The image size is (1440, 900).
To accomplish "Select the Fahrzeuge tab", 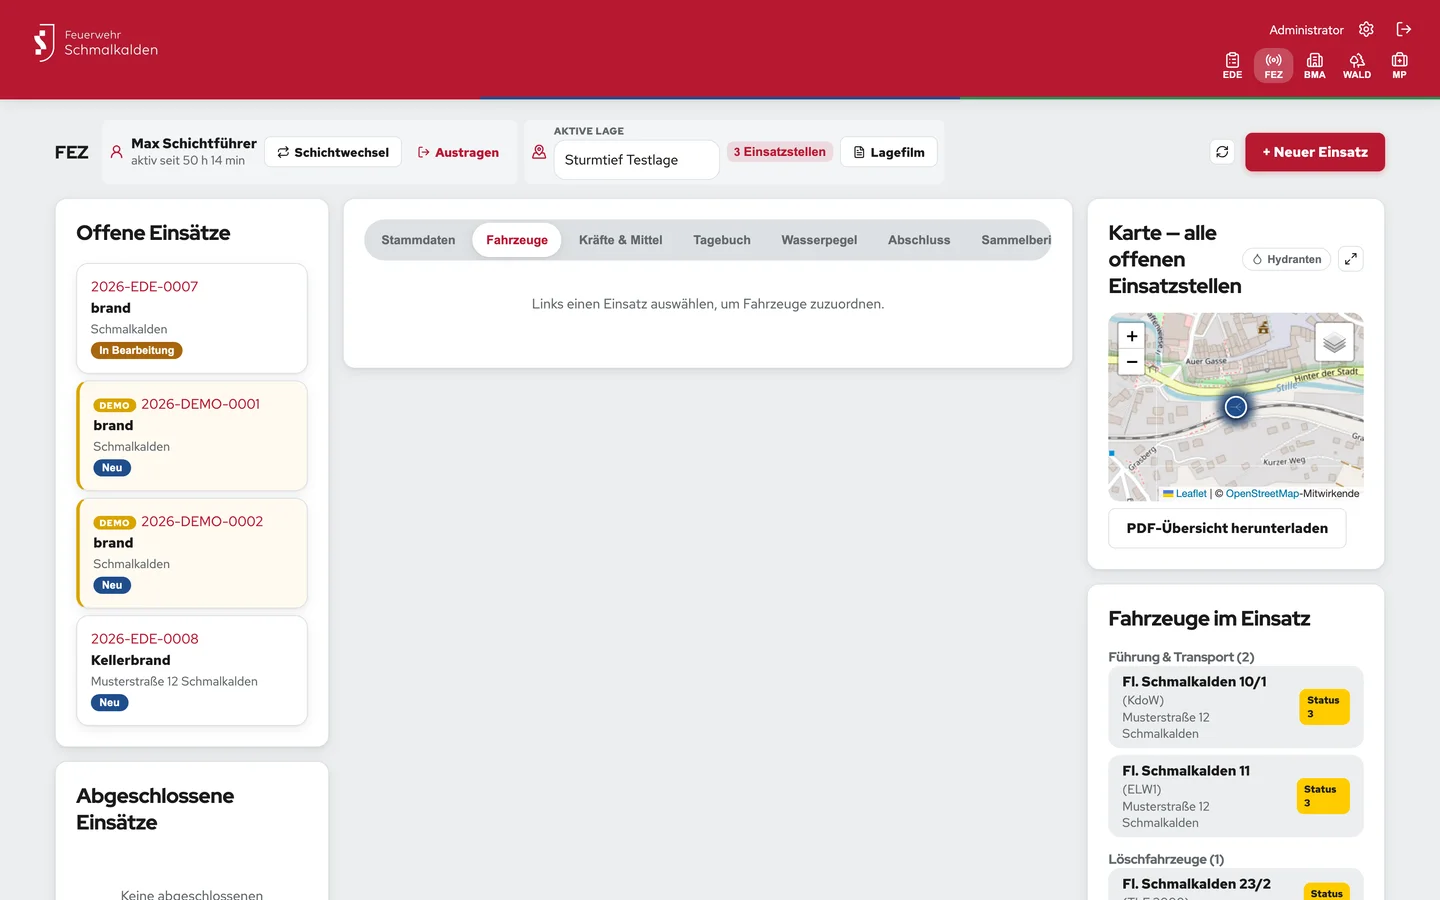I will click(517, 240).
